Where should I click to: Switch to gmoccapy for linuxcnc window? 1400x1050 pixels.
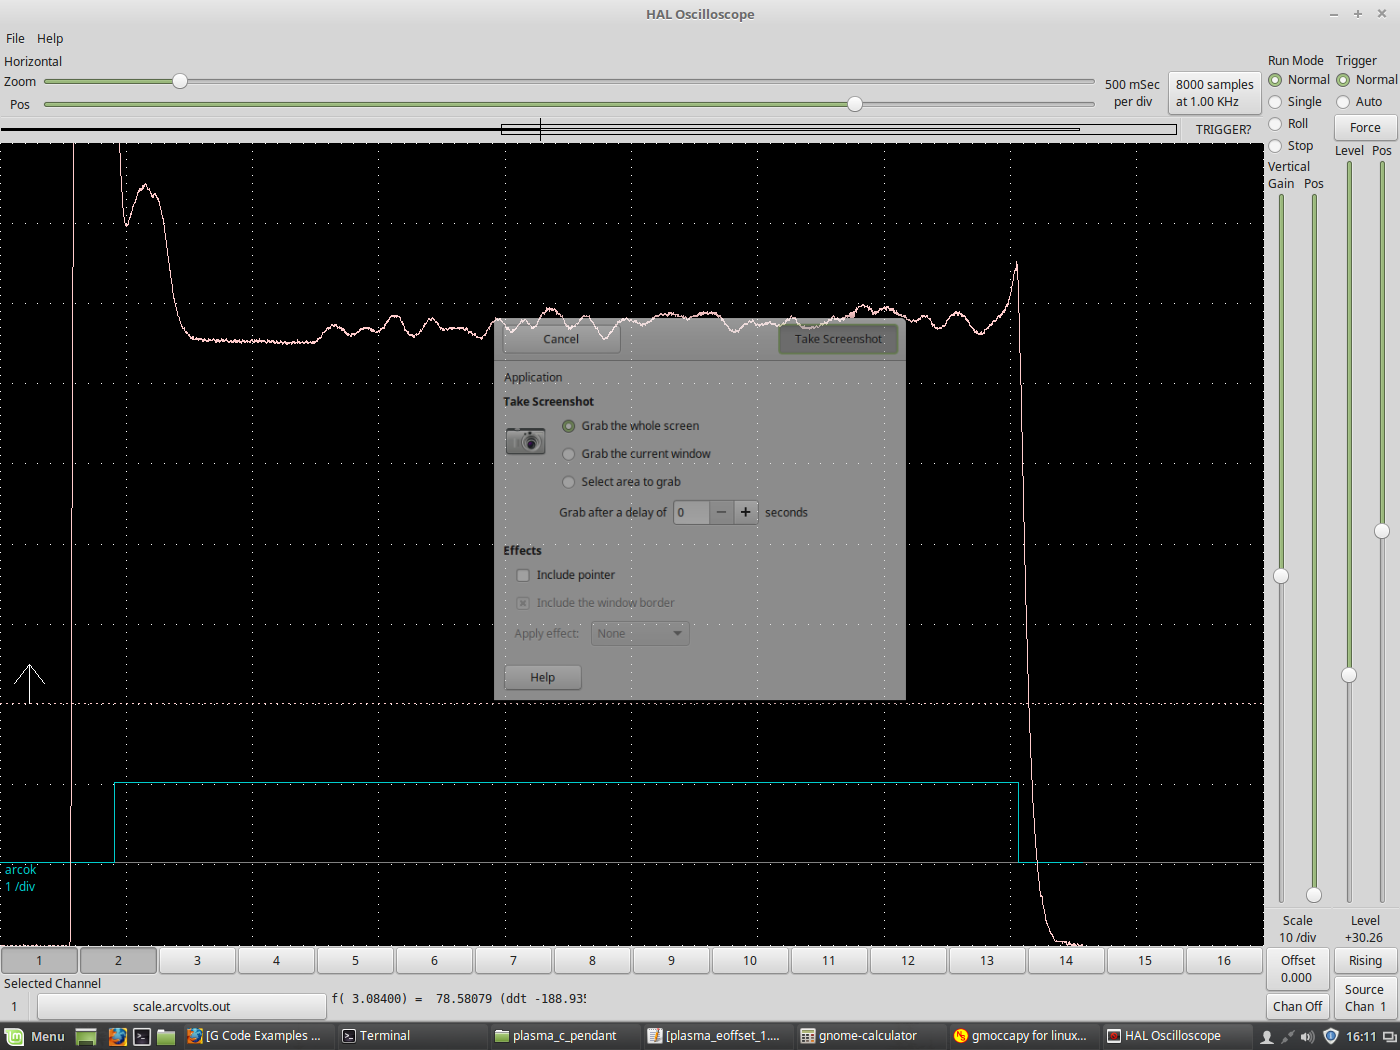(x=1023, y=1036)
